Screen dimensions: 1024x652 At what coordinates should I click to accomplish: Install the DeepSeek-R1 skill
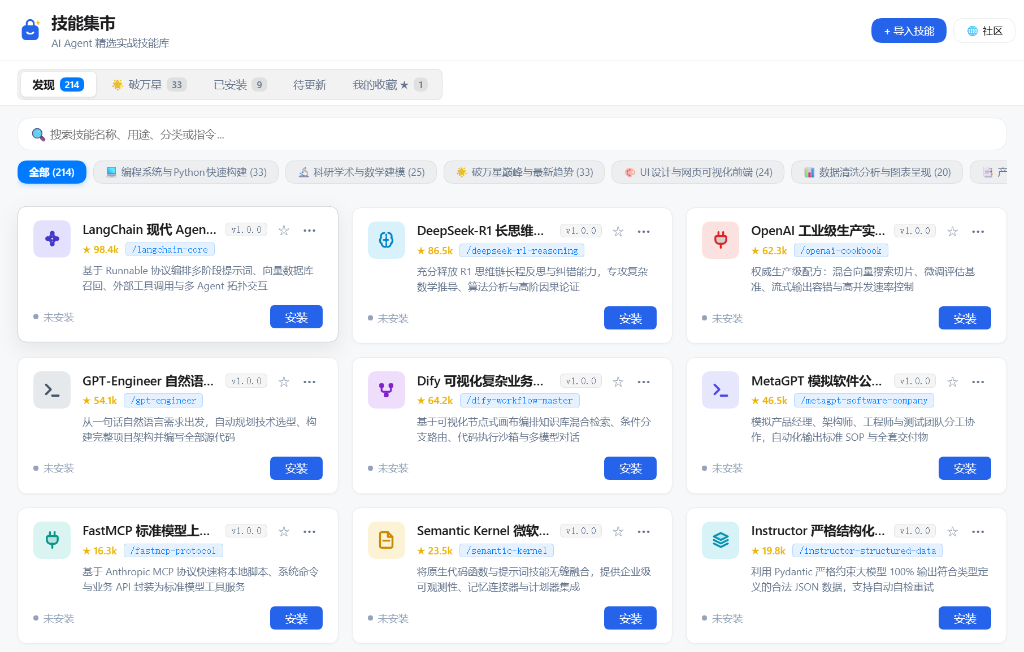630,318
